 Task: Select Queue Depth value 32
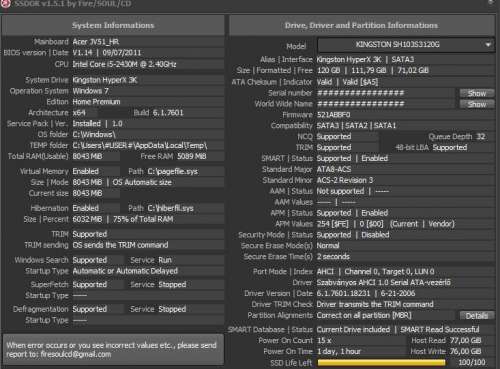coord(480,137)
